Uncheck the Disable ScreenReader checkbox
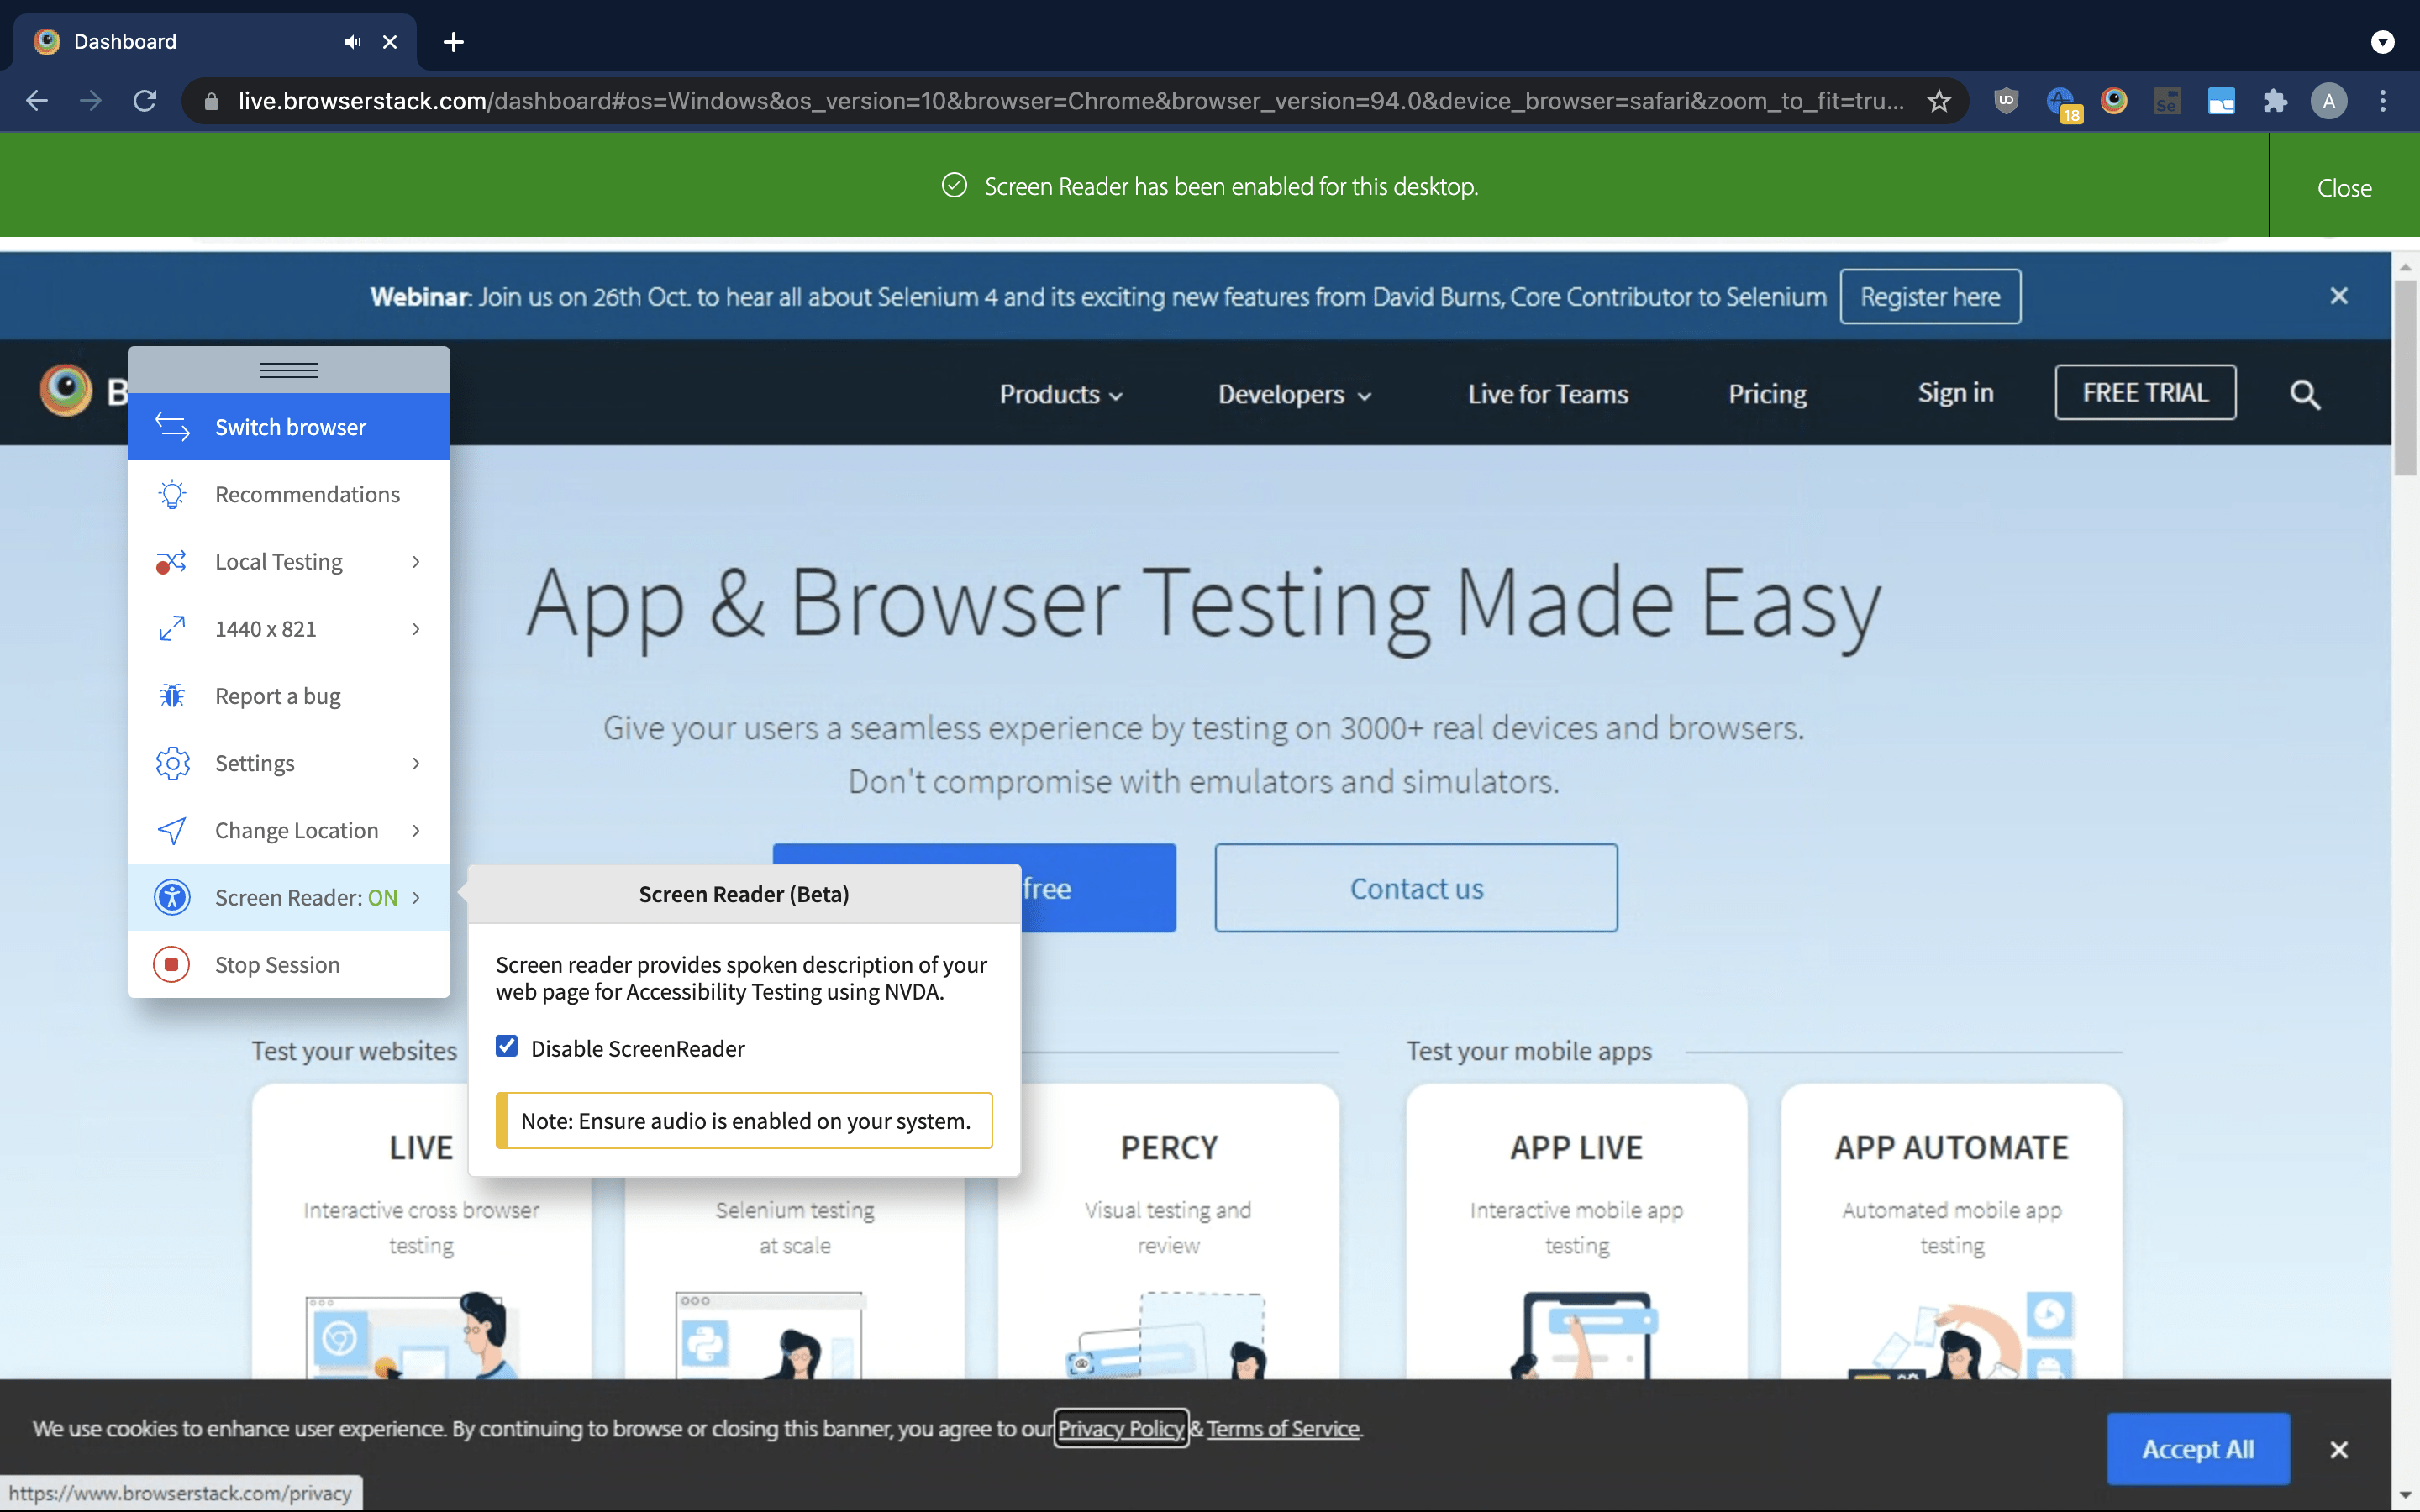Image resolution: width=2420 pixels, height=1512 pixels. click(507, 1045)
